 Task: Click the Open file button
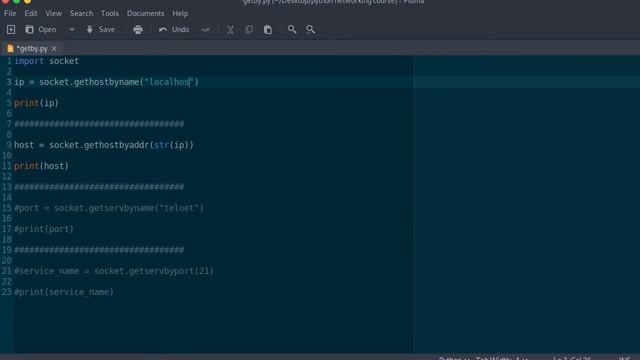coord(41,29)
